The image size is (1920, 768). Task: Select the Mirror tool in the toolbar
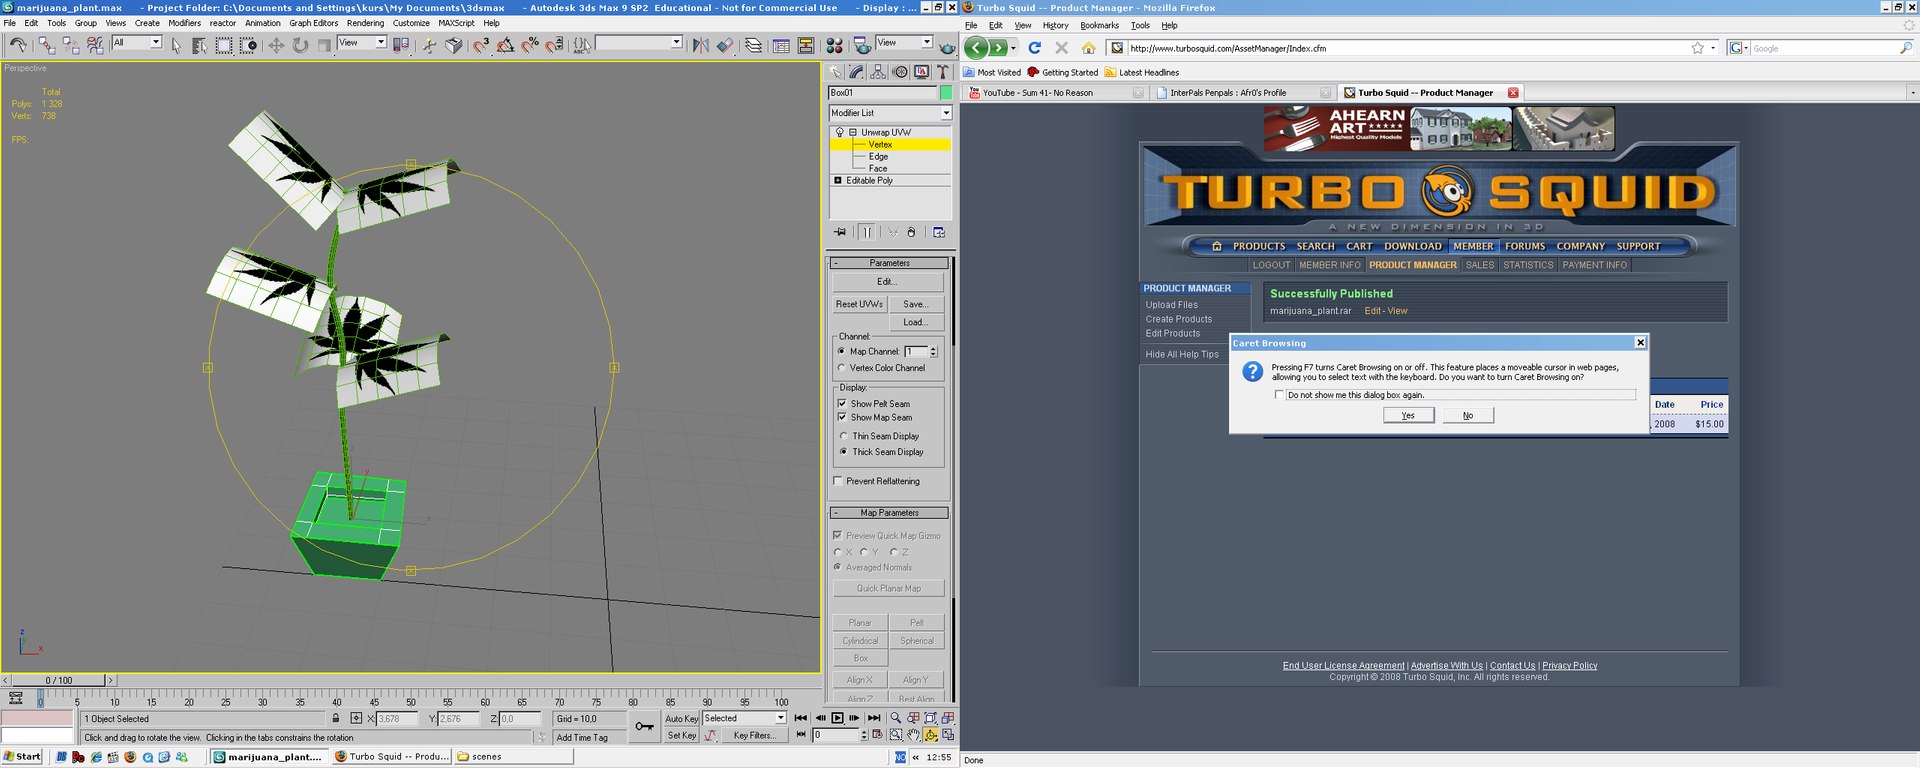click(x=700, y=45)
